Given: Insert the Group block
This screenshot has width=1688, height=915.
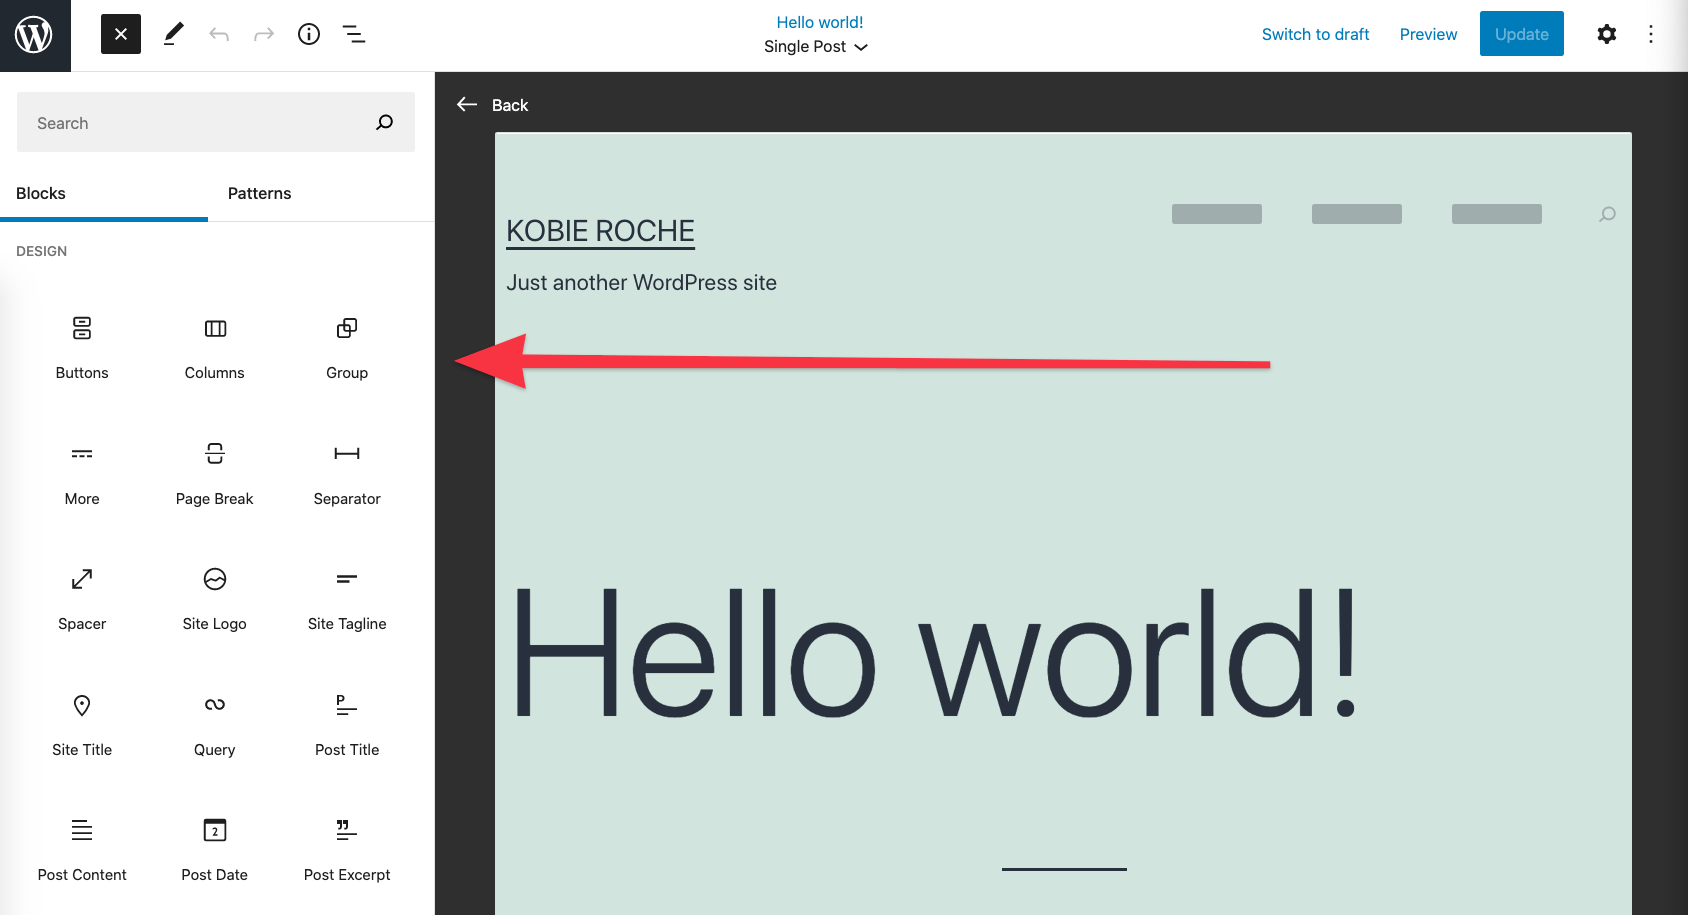Looking at the screenshot, I should point(347,348).
